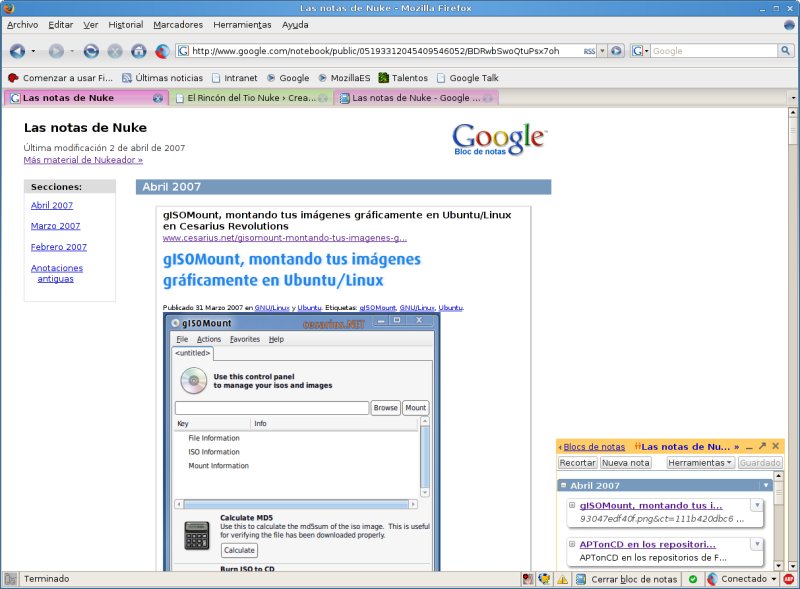Open the Marcadores menu

tap(178, 24)
